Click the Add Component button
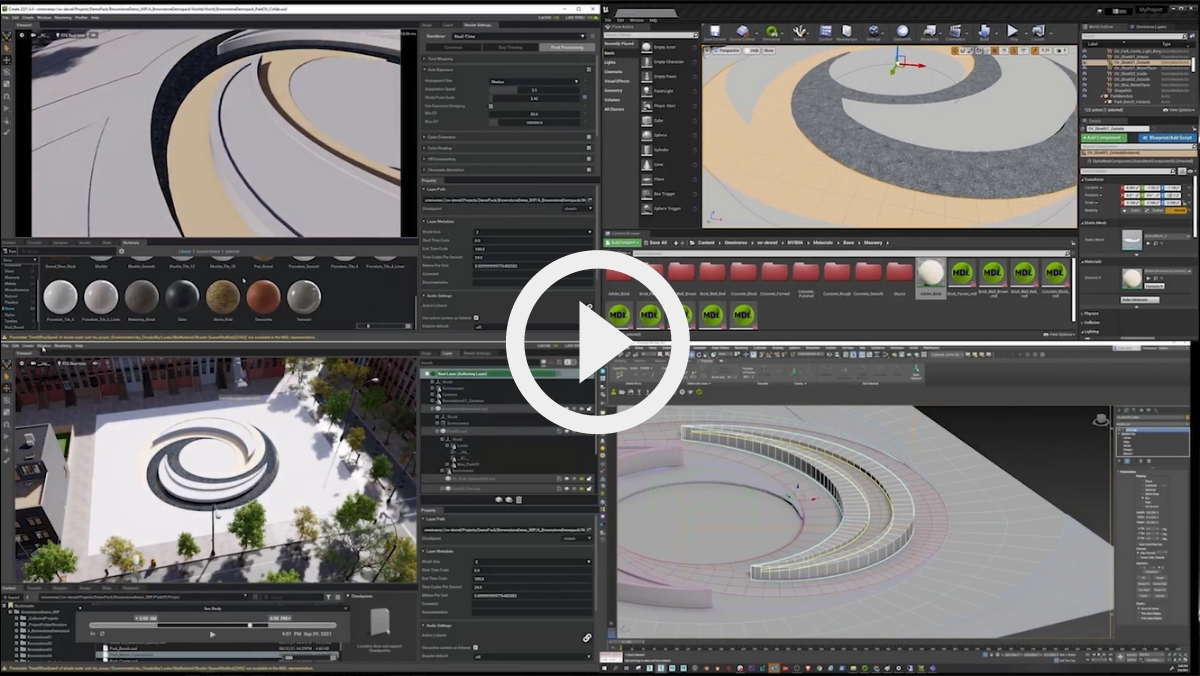The width and height of the screenshot is (1200, 676). pos(1106,137)
